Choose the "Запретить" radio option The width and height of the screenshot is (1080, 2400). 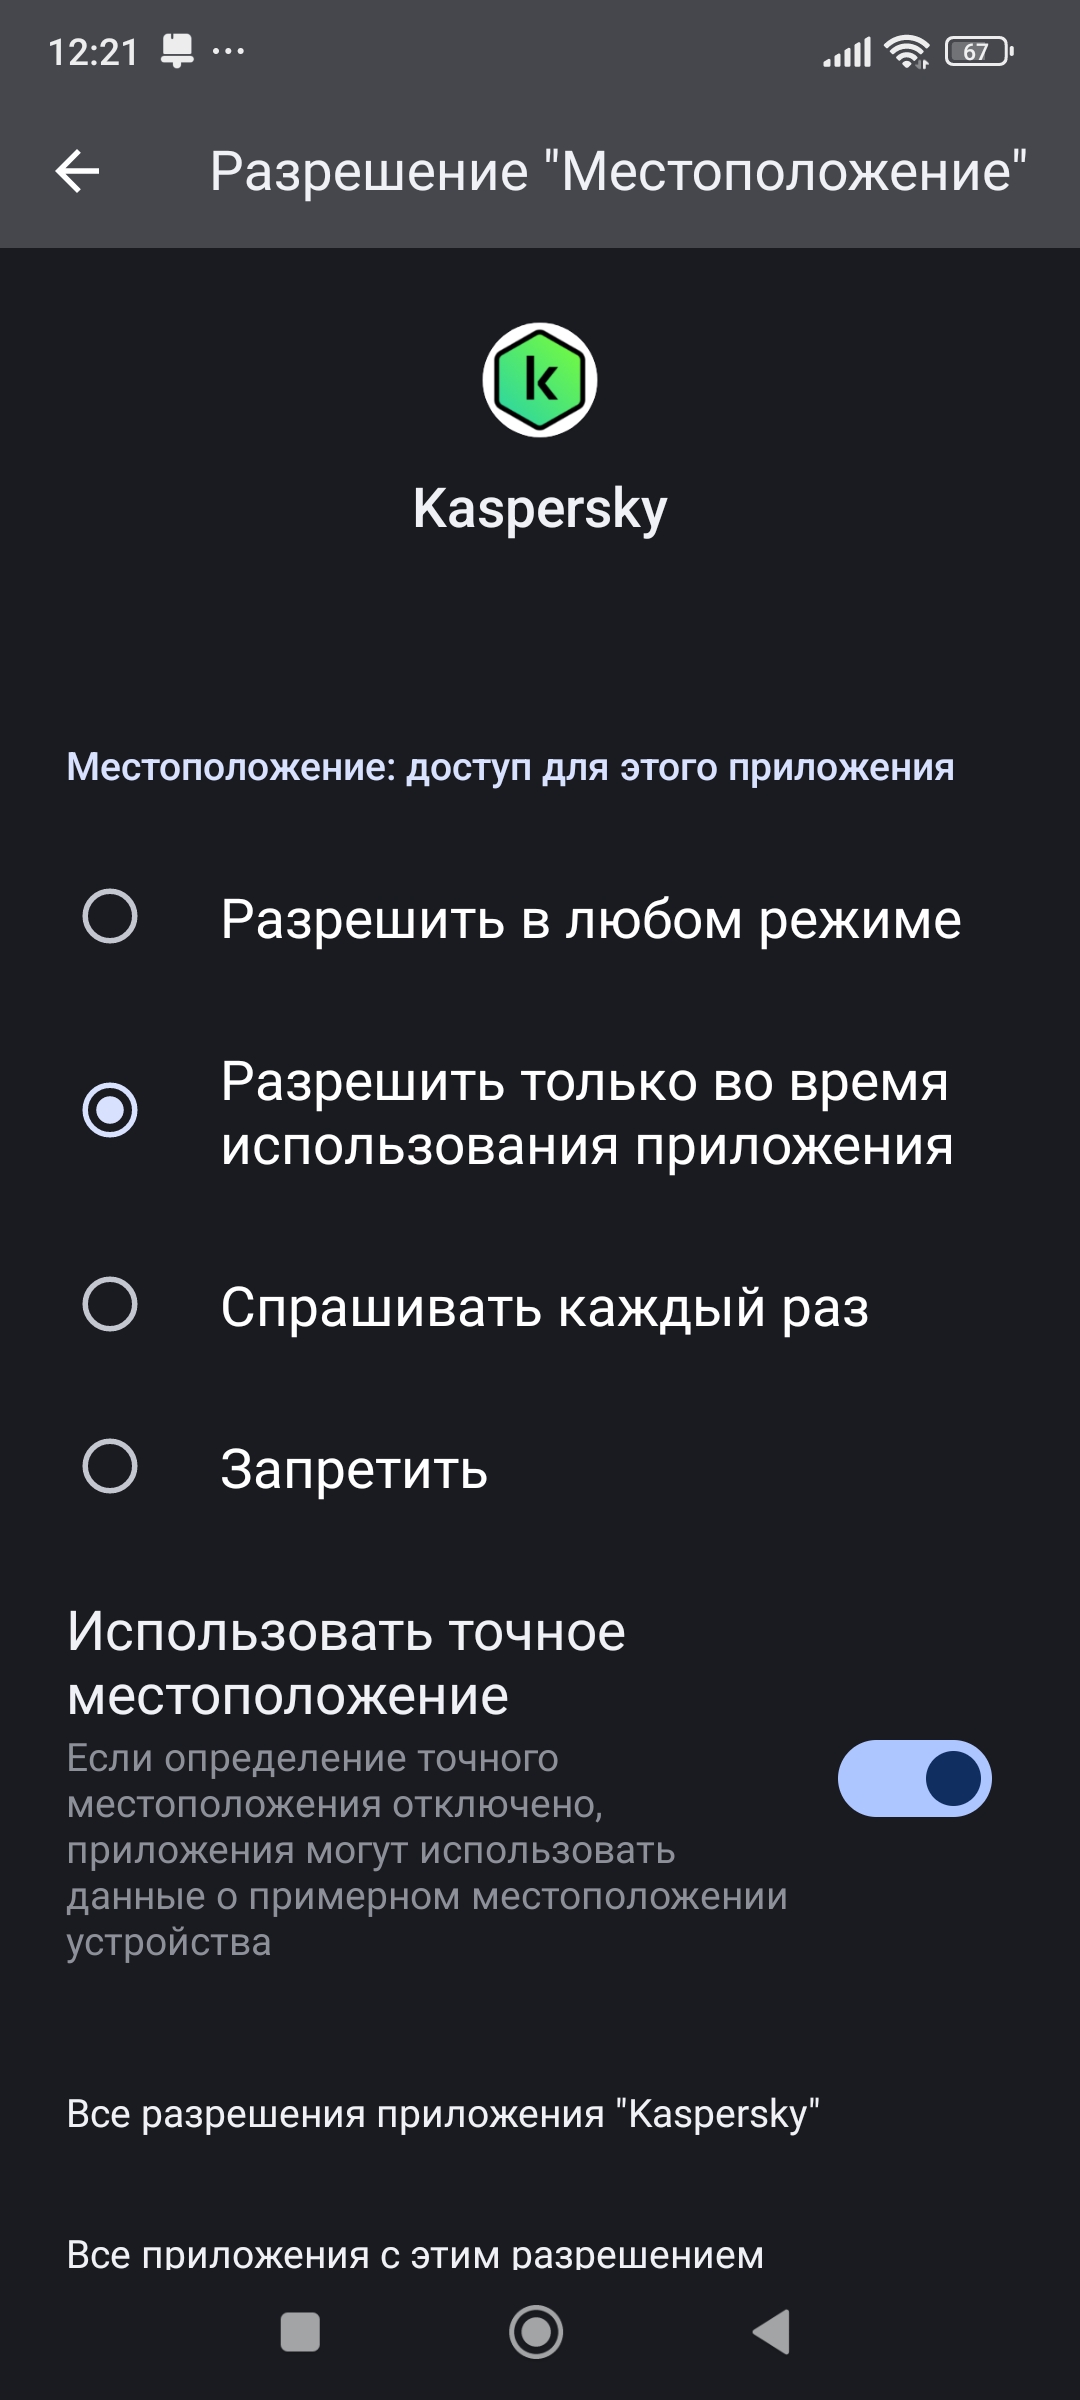pos(110,1467)
